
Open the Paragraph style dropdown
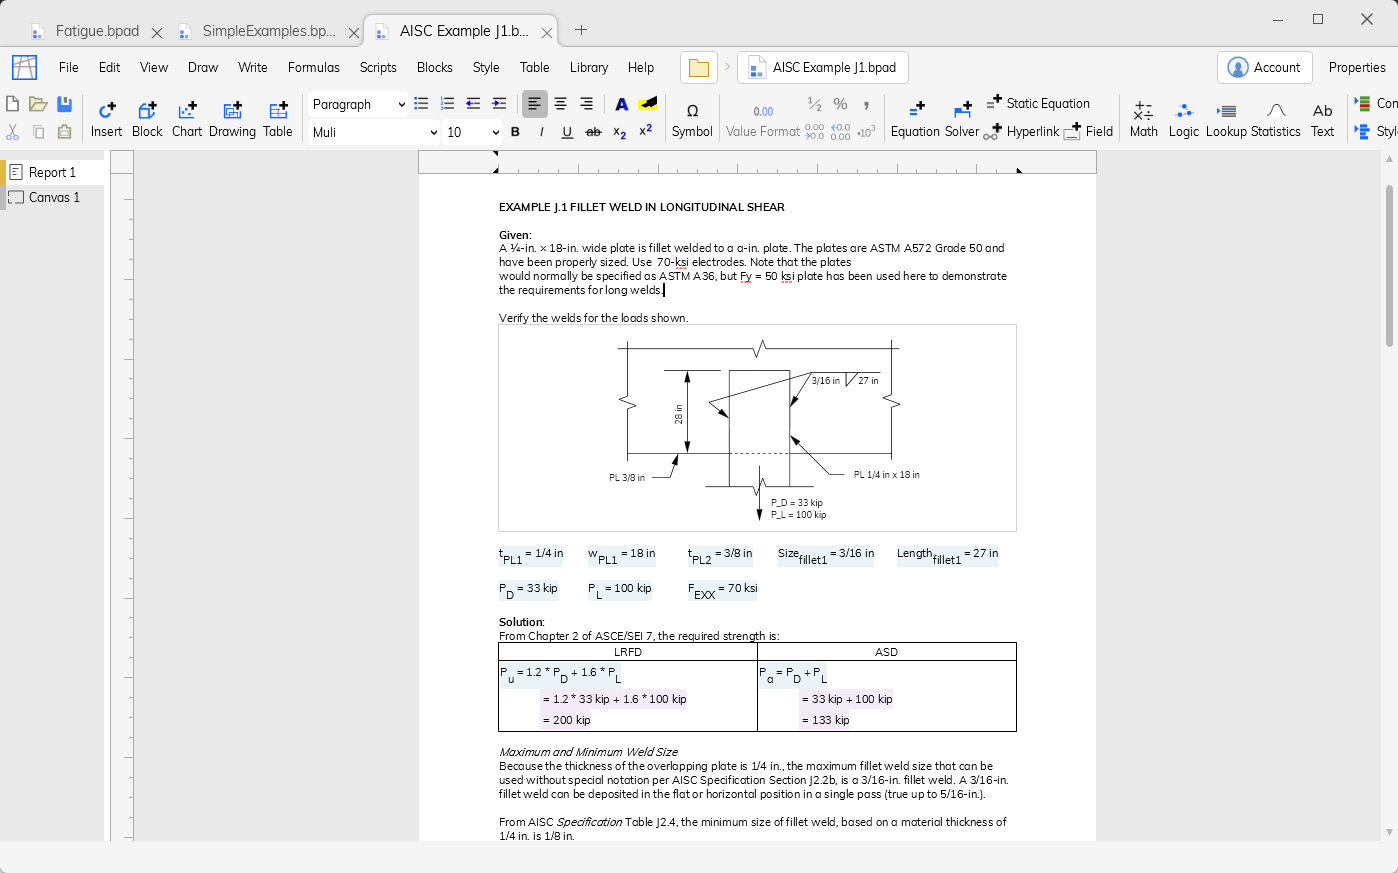tap(358, 104)
